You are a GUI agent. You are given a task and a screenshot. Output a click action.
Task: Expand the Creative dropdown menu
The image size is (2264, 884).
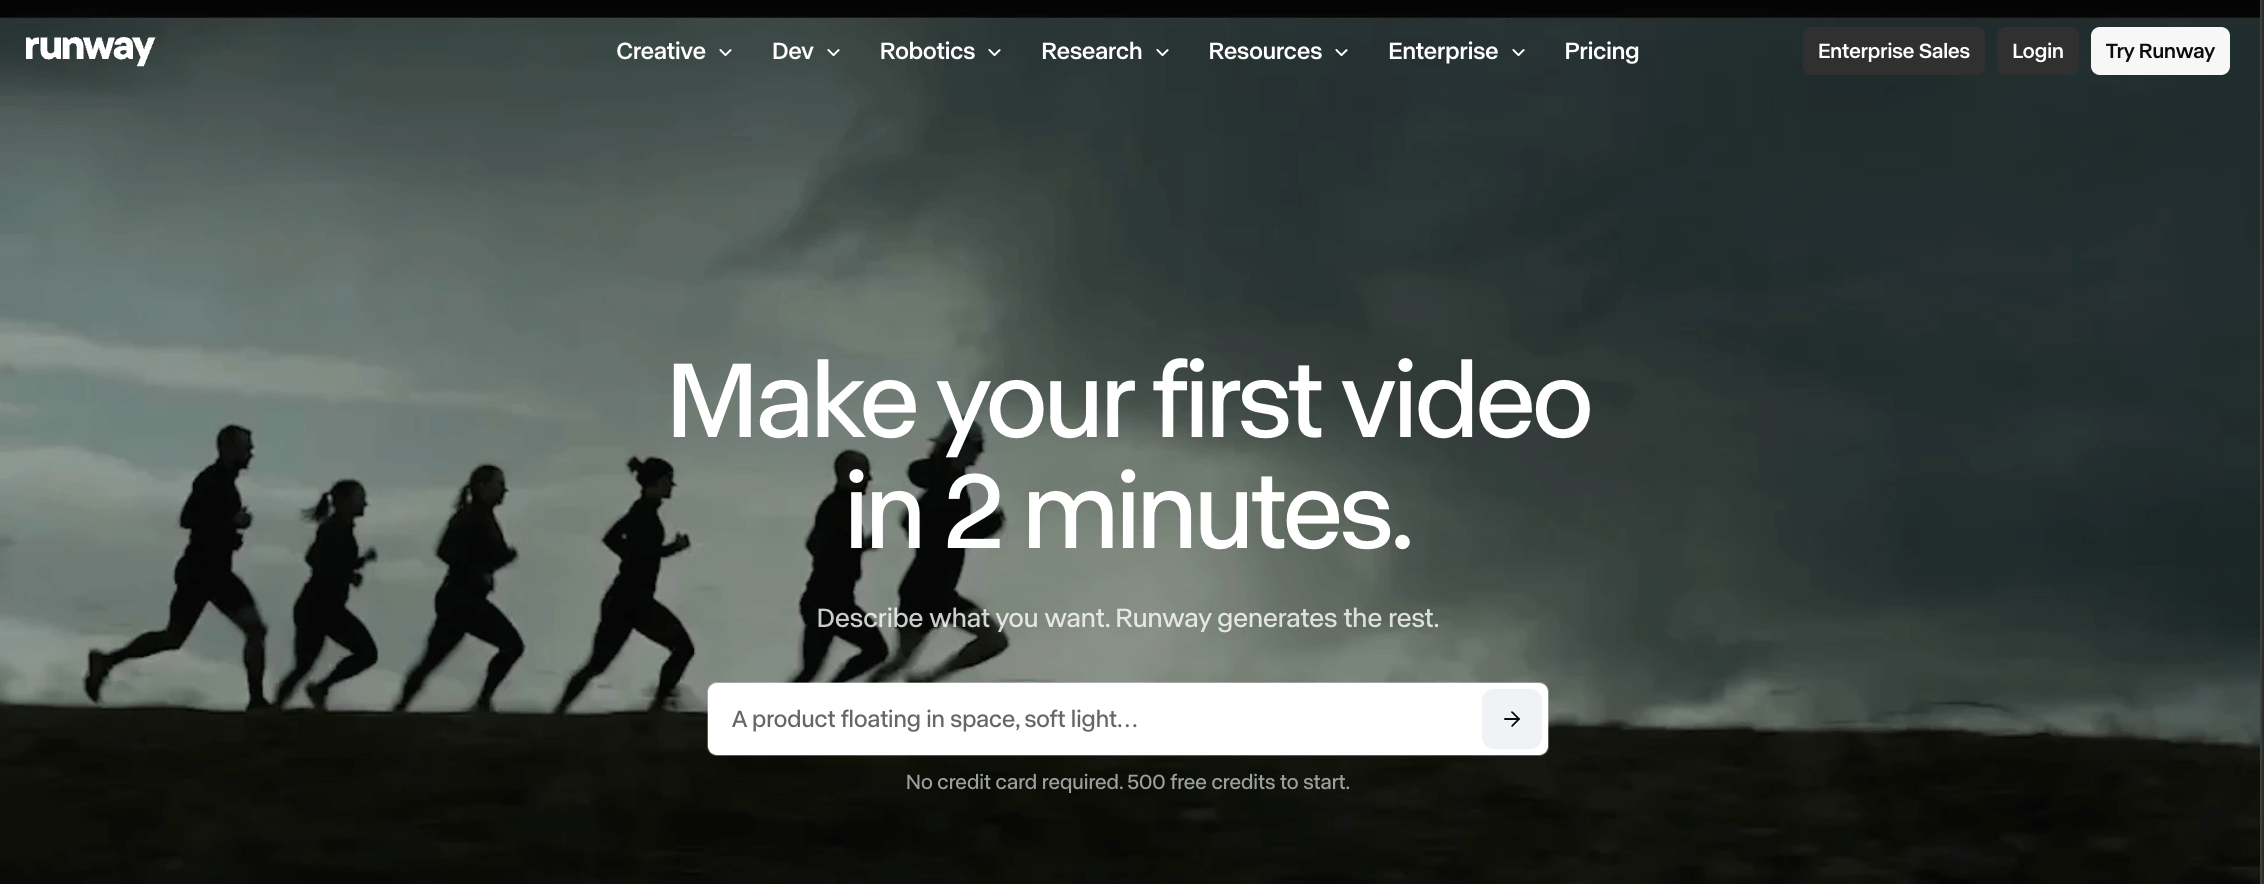674,51
